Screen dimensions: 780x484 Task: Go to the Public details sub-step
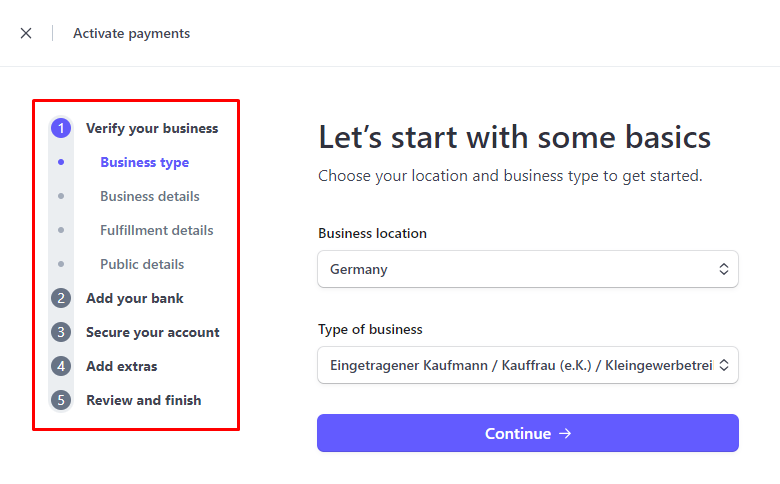pos(142,264)
